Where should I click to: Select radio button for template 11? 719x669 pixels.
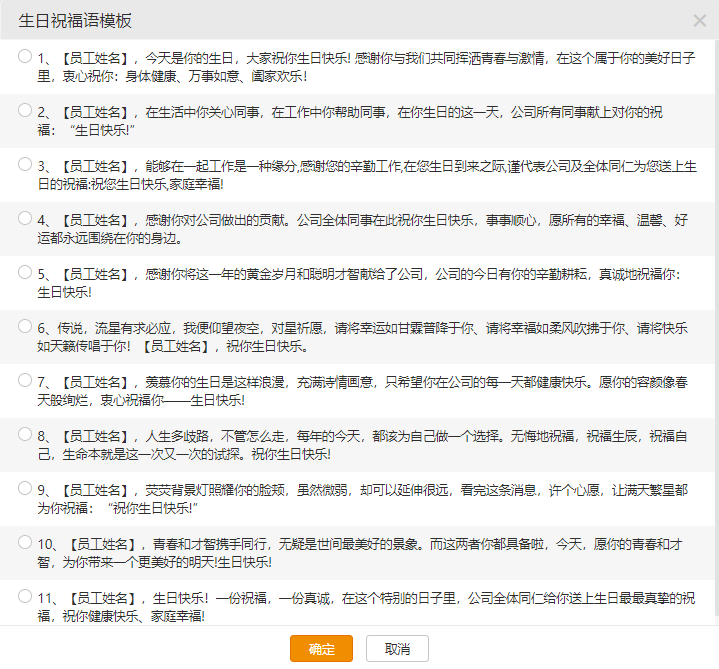click(x=24, y=597)
